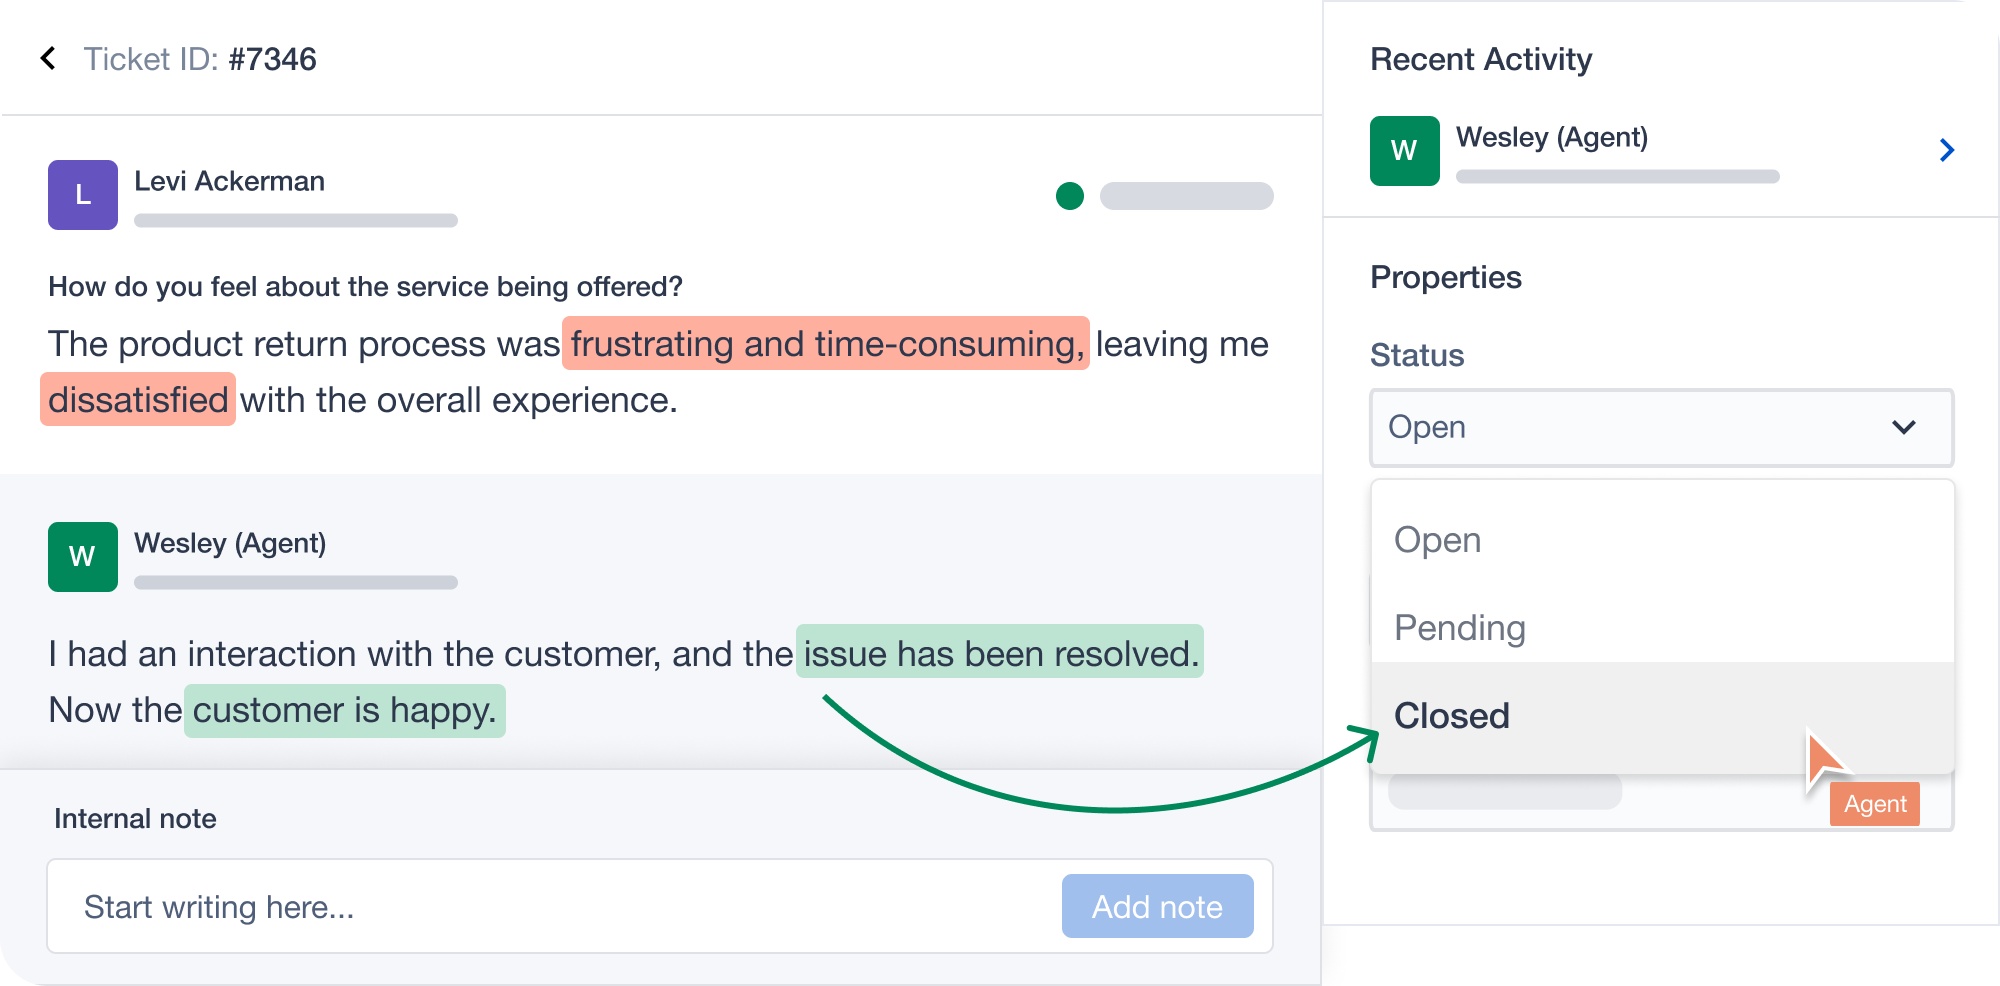
Task: Click the Status field label
Action: [1417, 355]
